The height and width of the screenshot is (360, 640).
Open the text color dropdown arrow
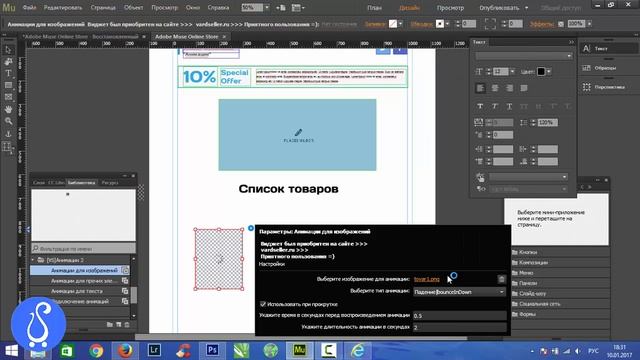coord(549,71)
